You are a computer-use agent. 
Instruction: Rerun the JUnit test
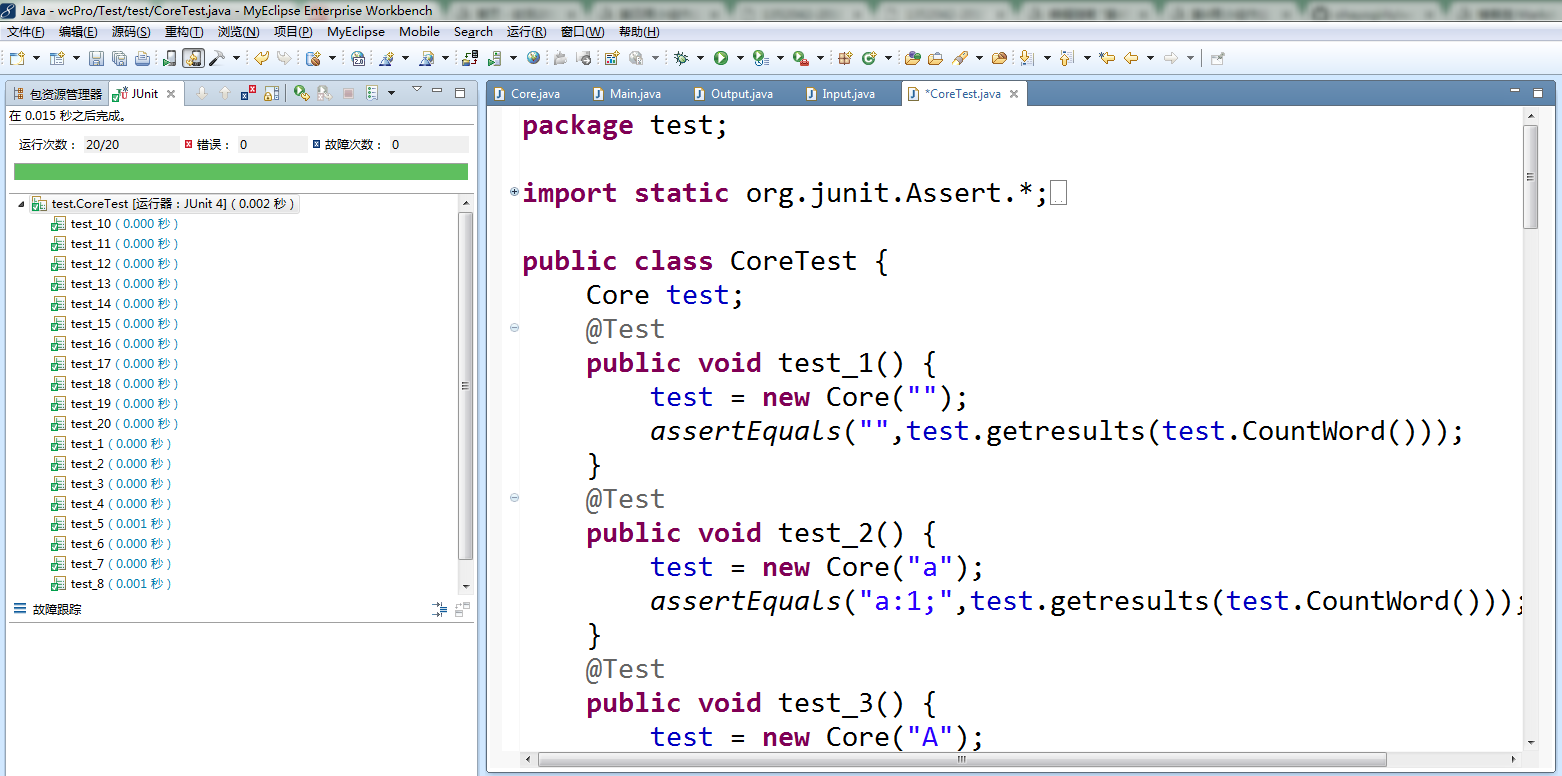pyautogui.click(x=301, y=93)
